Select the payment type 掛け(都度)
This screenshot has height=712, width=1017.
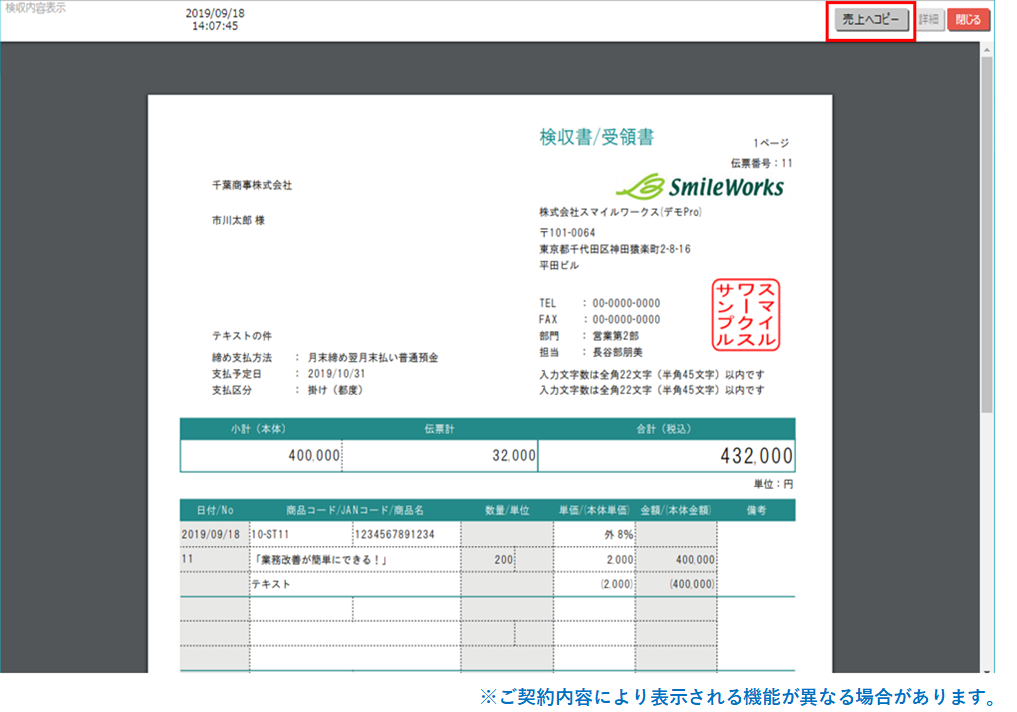click(x=335, y=390)
